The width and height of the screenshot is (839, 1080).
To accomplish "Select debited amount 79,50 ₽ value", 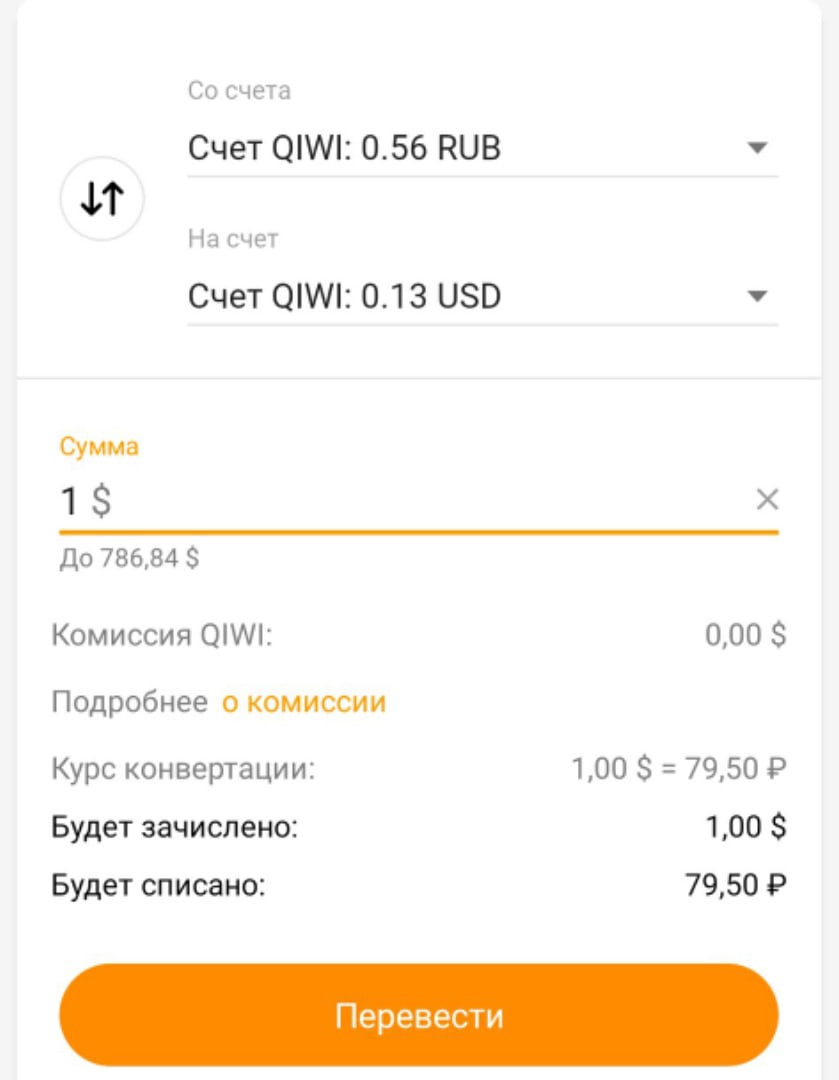I will [736, 885].
